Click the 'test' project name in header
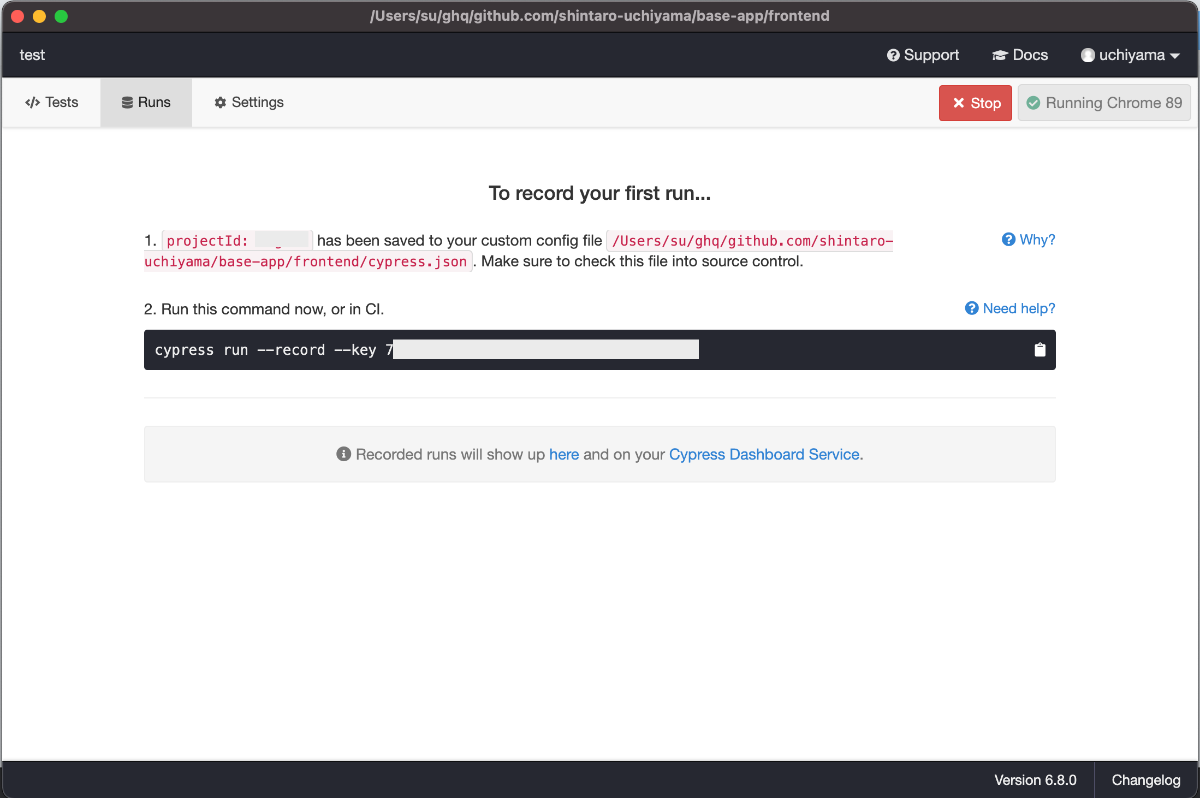 click(33, 55)
